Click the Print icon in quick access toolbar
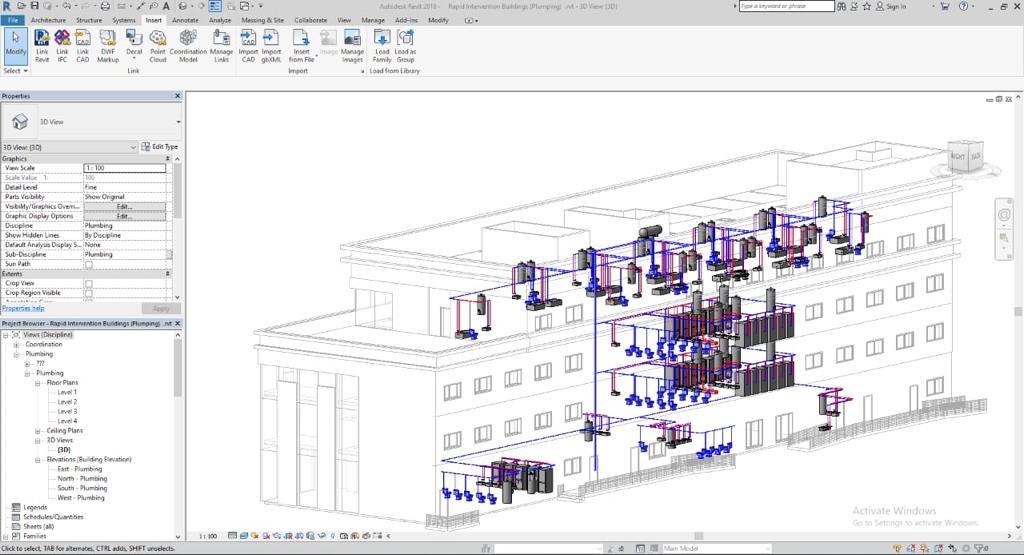This screenshot has width=1024, height=555. (105, 6)
